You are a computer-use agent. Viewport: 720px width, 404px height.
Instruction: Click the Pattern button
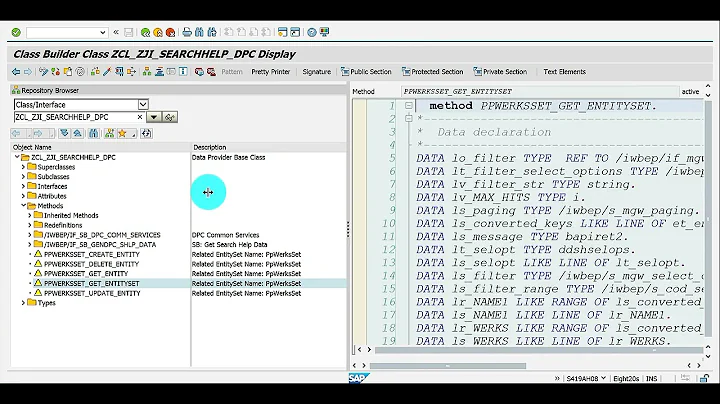click(x=231, y=72)
